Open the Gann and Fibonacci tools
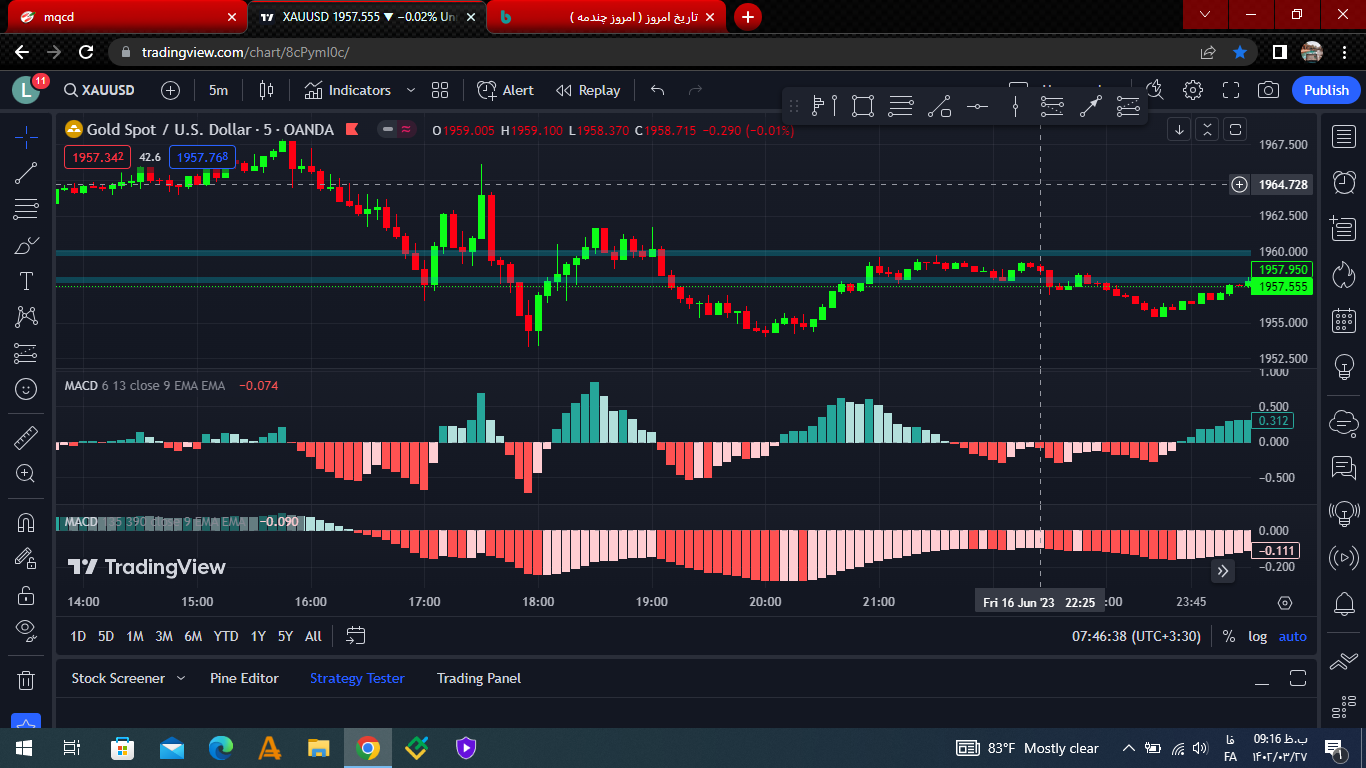This screenshot has height=768, width=1366. tap(26, 209)
